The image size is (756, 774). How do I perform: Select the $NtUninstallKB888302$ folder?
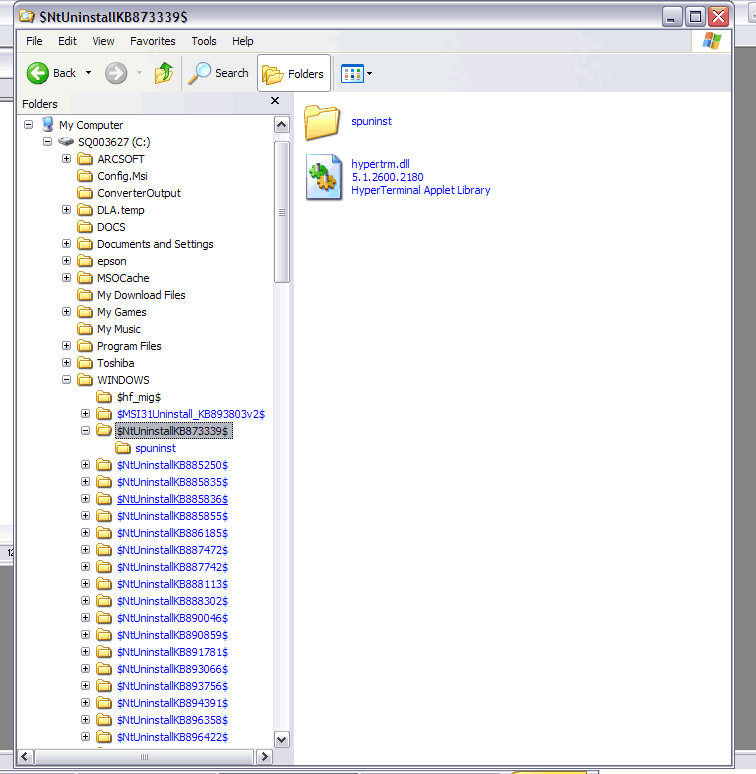(162, 601)
